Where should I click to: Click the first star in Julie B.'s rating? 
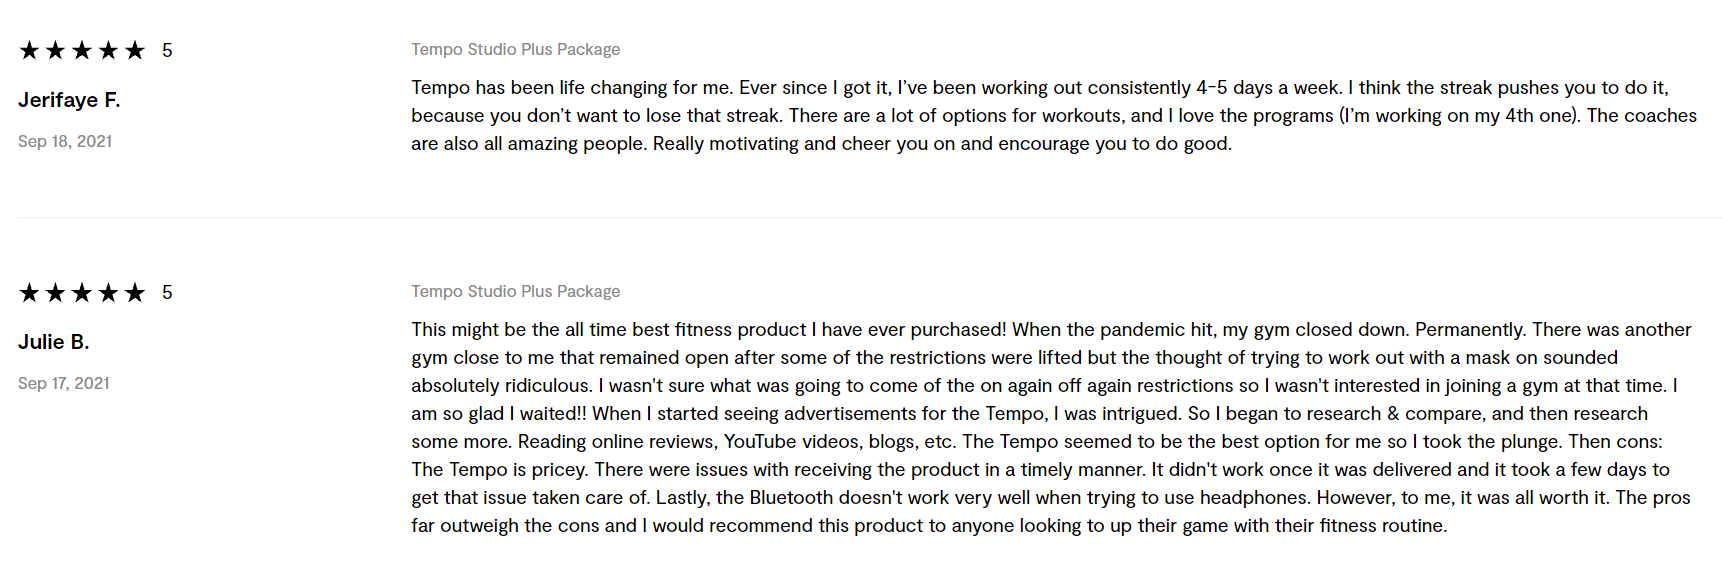pos(29,292)
